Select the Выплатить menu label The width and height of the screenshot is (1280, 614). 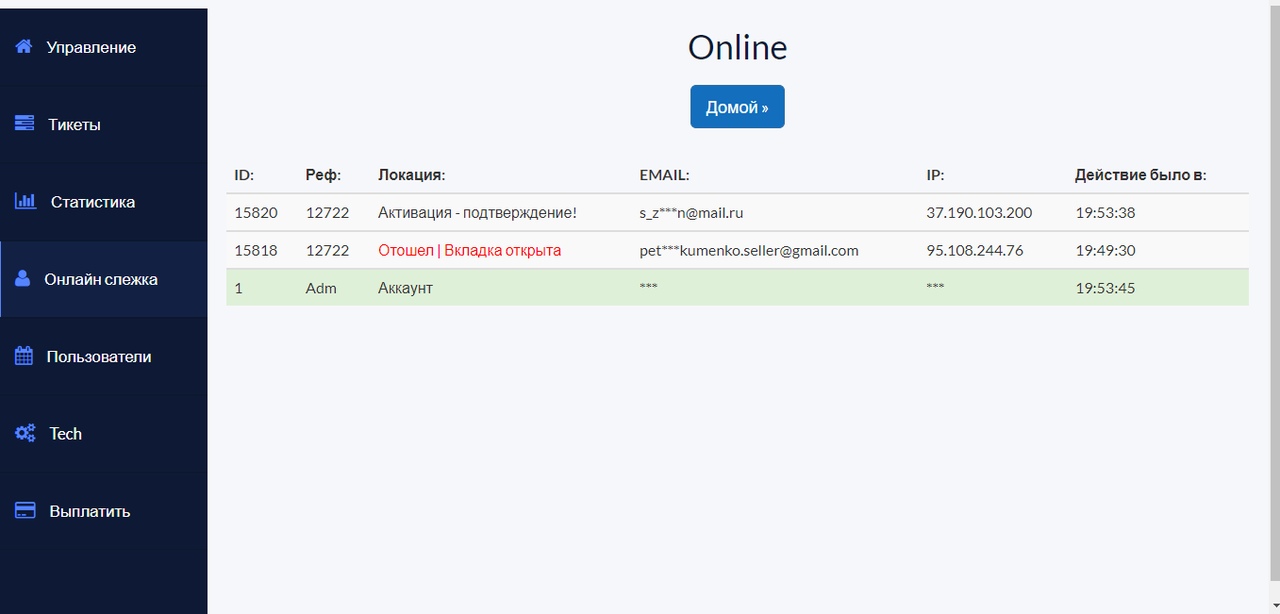point(90,511)
